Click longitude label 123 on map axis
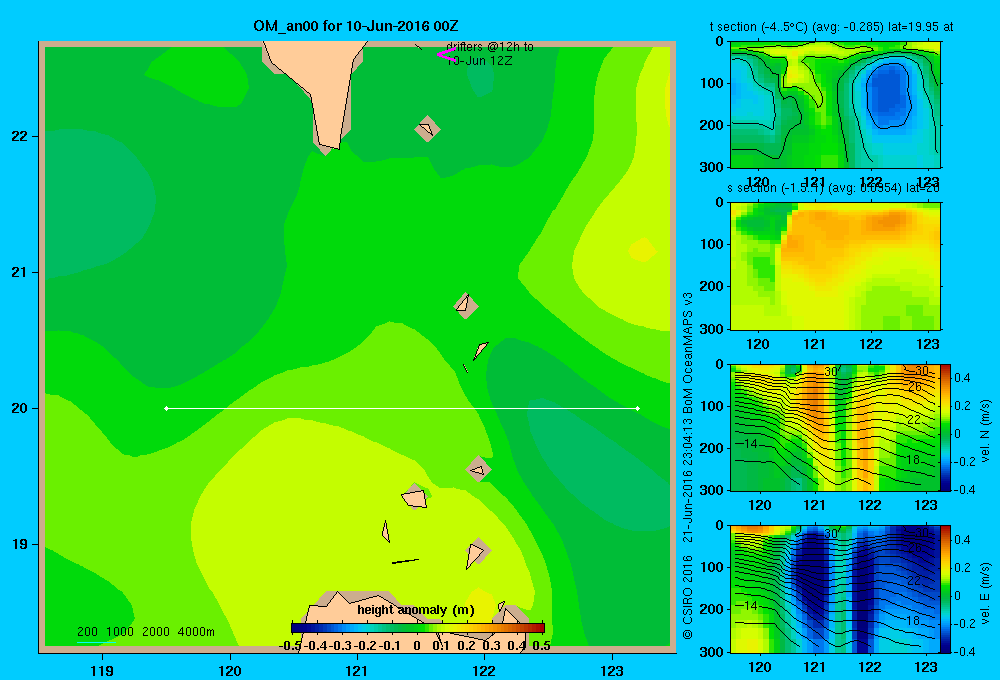1000x680 pixels. point(612,670)
